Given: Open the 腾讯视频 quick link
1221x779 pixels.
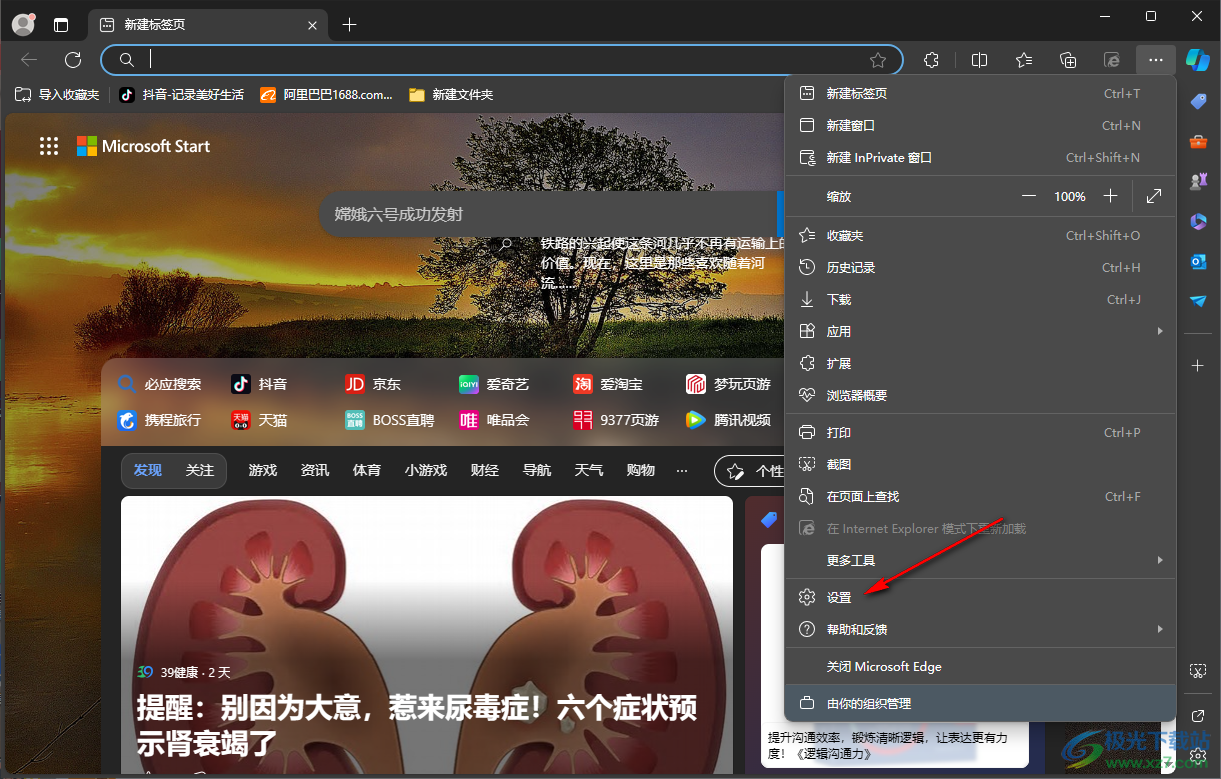Looking at the screenshot, I should pos(728,420).
